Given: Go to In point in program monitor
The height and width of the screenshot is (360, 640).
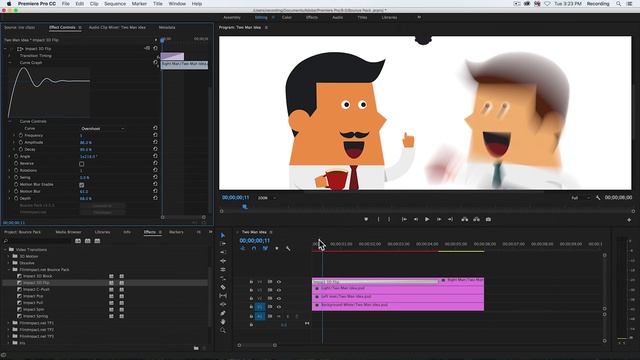Looking at the screenshot, I should tap(404, 219).
